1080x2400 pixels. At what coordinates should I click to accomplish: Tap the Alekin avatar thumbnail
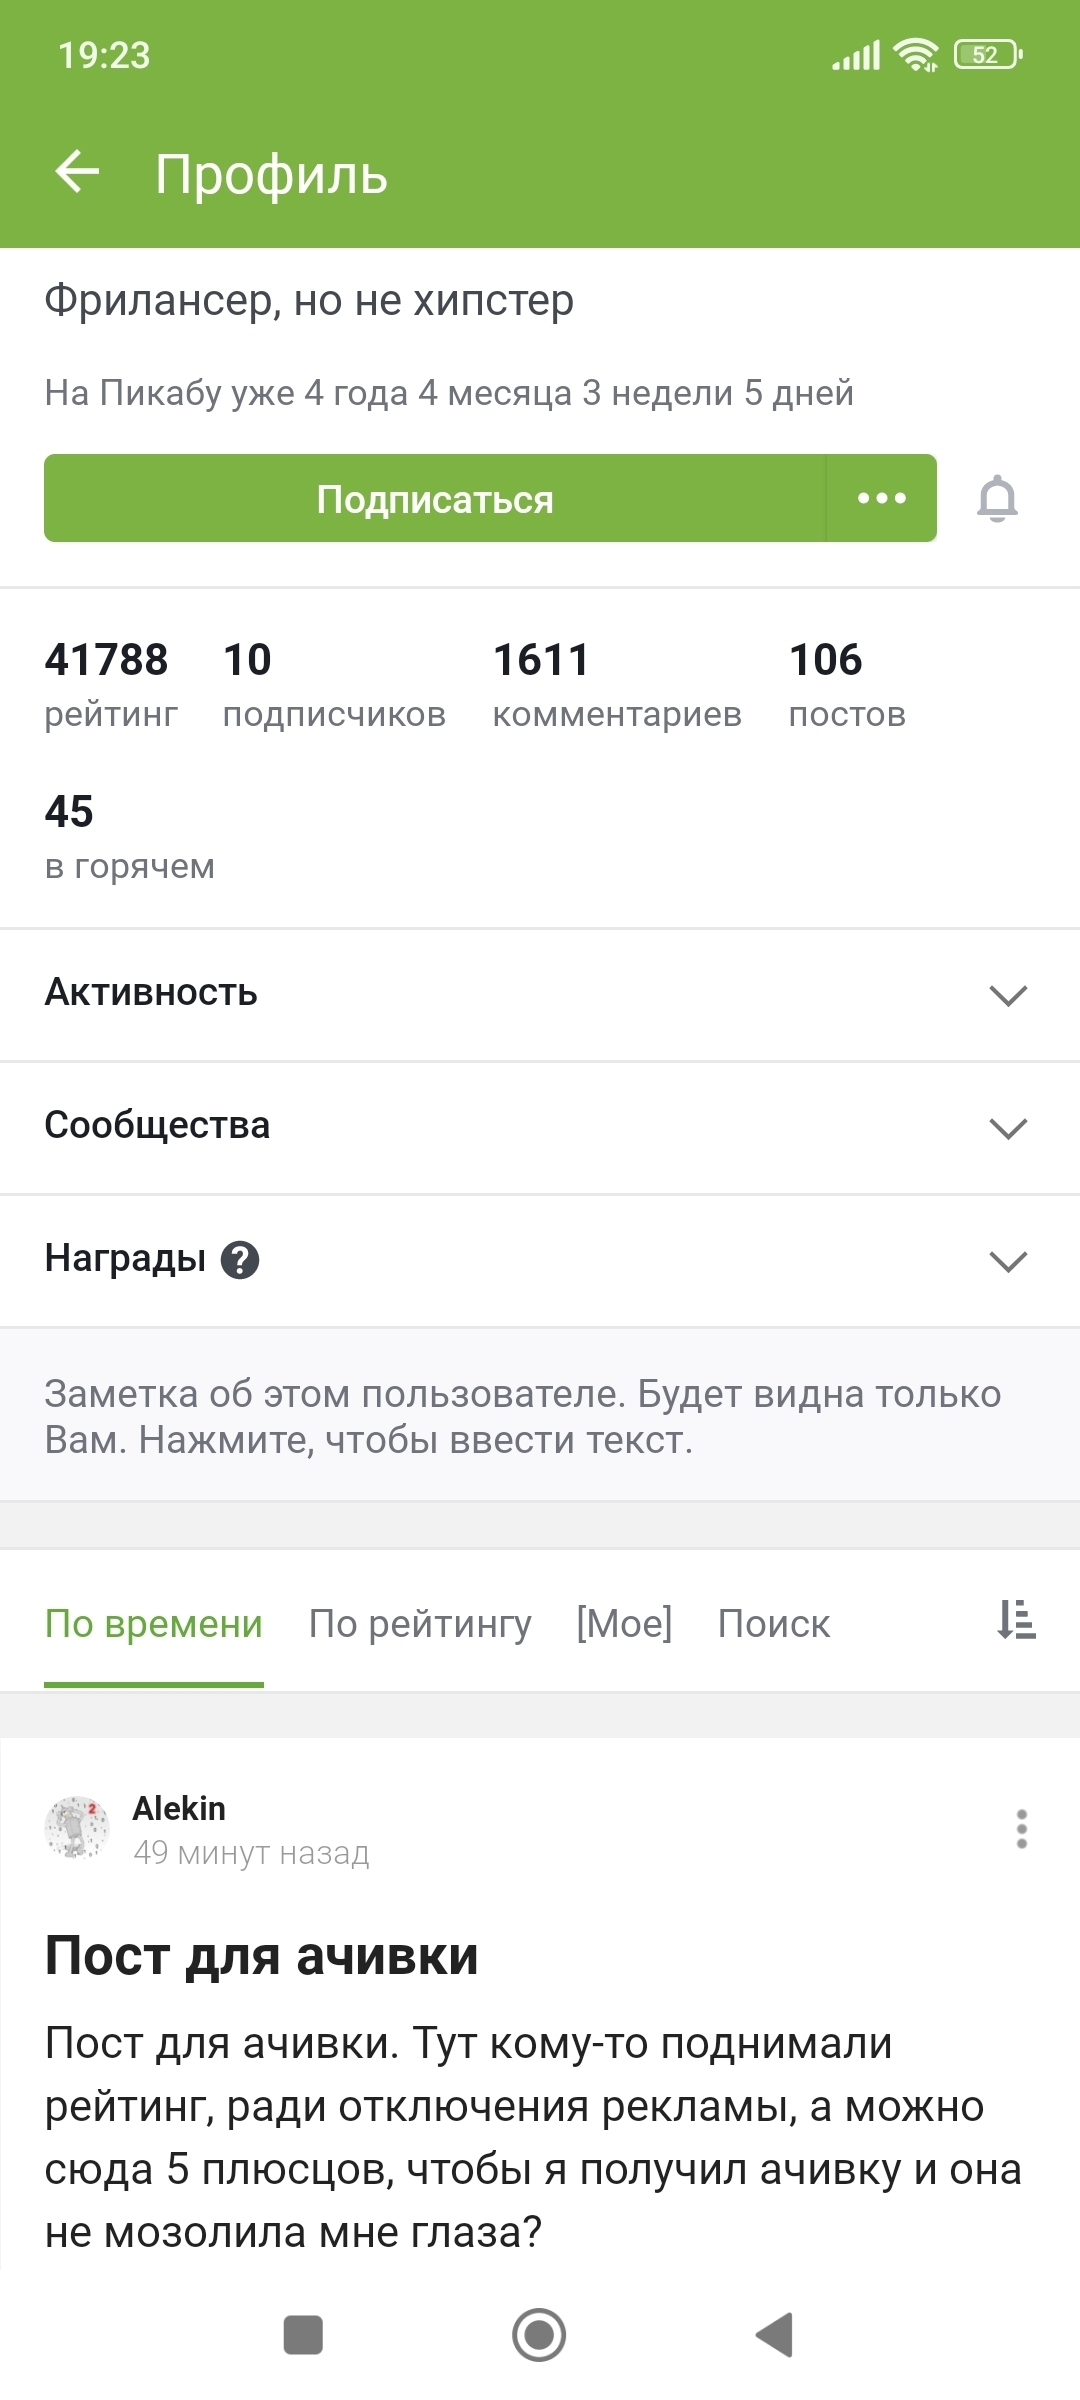coord(77,1827)
